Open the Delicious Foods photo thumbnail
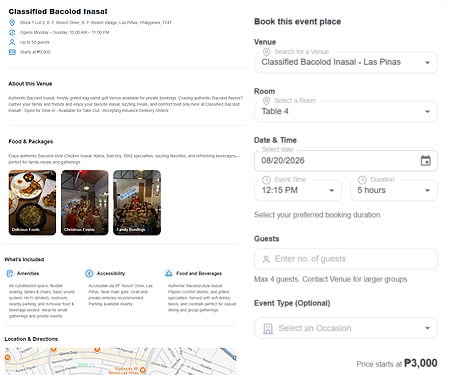Viewport: 450px width, 375px height. click(32, 203)
